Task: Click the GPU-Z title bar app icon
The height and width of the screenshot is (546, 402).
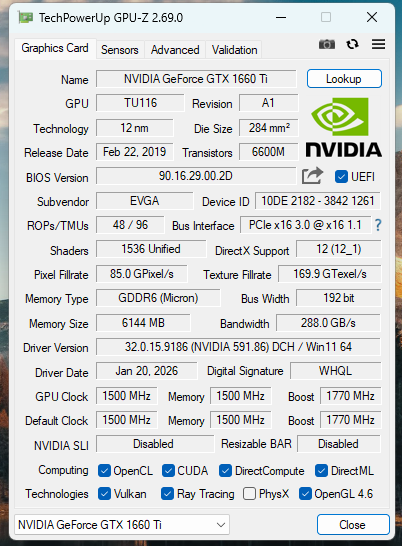Action: pos(25,17)
